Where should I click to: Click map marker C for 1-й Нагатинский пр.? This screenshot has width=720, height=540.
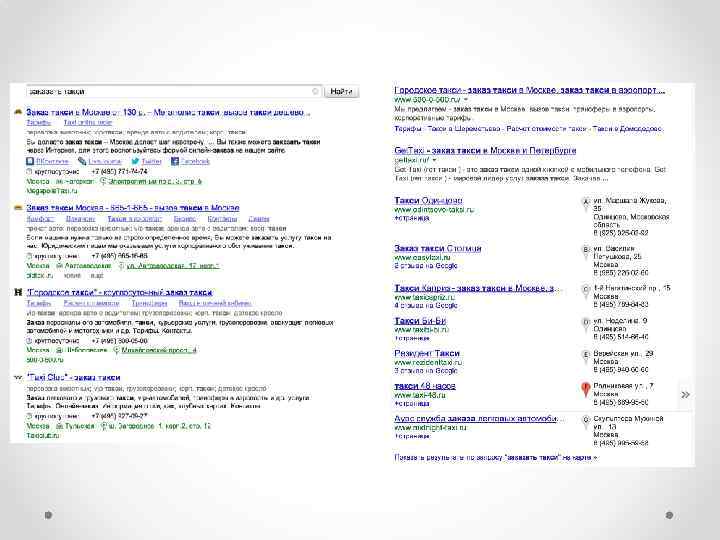(x=585, y=292)
